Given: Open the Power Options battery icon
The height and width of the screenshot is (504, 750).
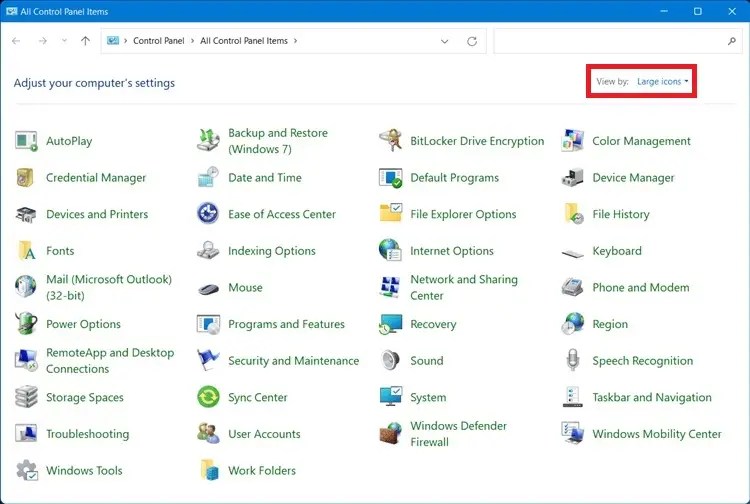Looking at the screenshot, I should click(26, 323).
